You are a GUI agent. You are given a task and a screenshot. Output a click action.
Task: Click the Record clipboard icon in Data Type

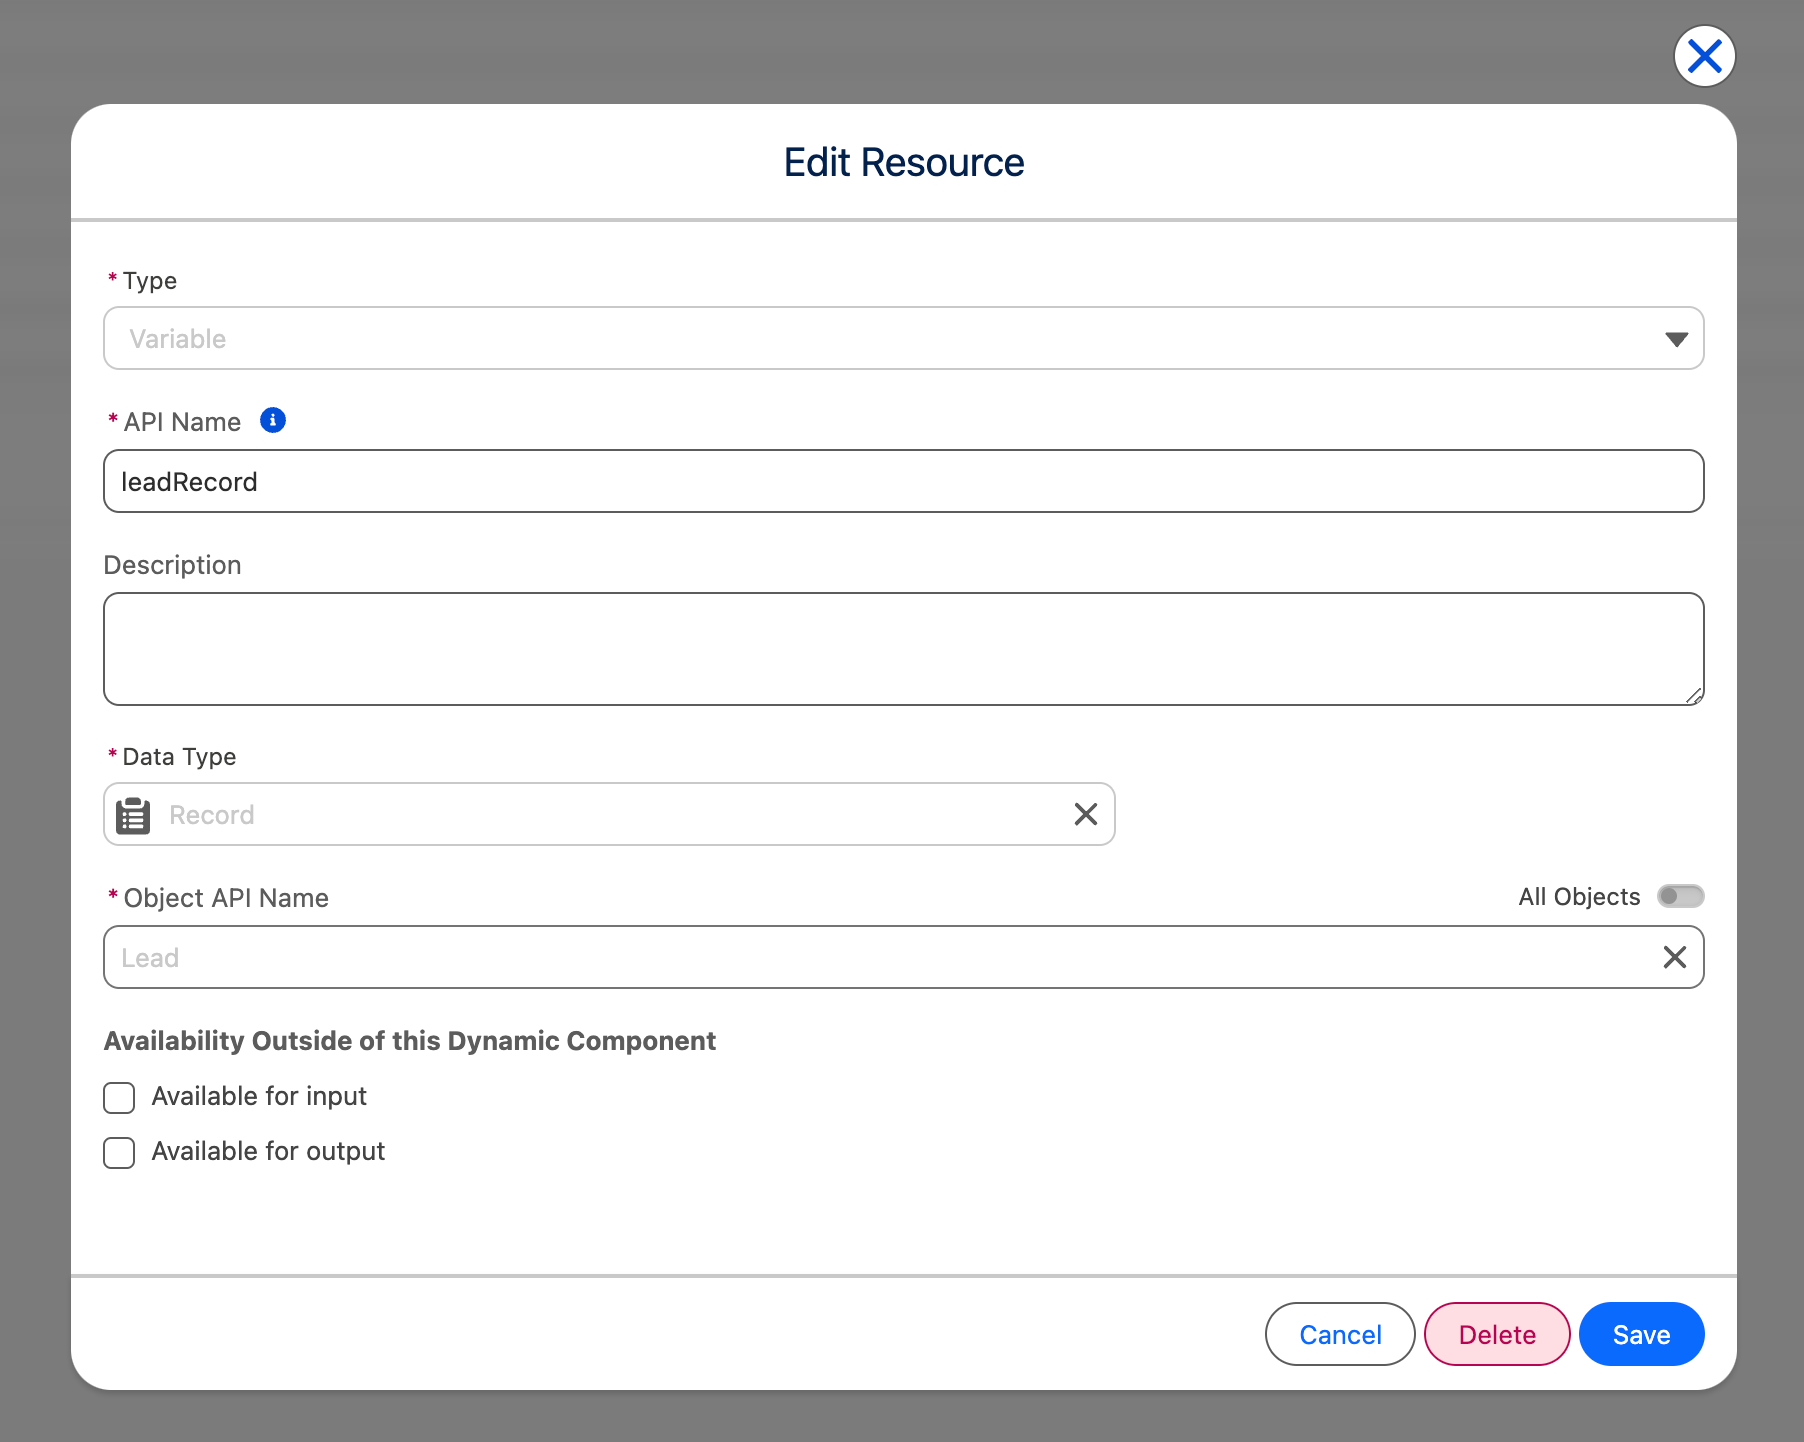pos(133,815)
